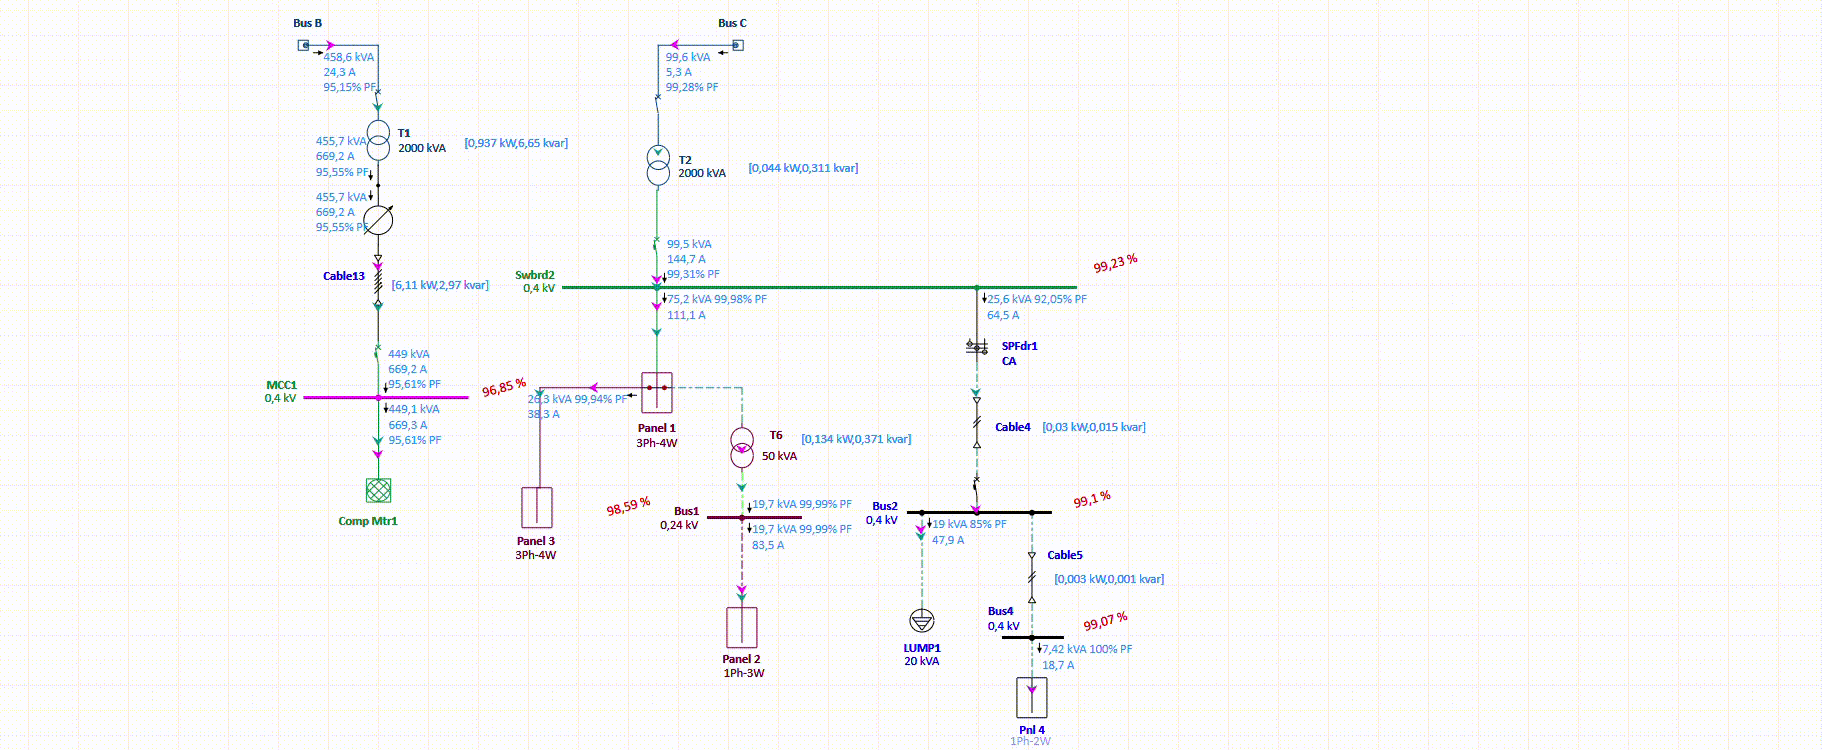This screenshot has height=750, width=1822.
Task: Click the Cable4 text label
Action: [x=1012, y=427]
